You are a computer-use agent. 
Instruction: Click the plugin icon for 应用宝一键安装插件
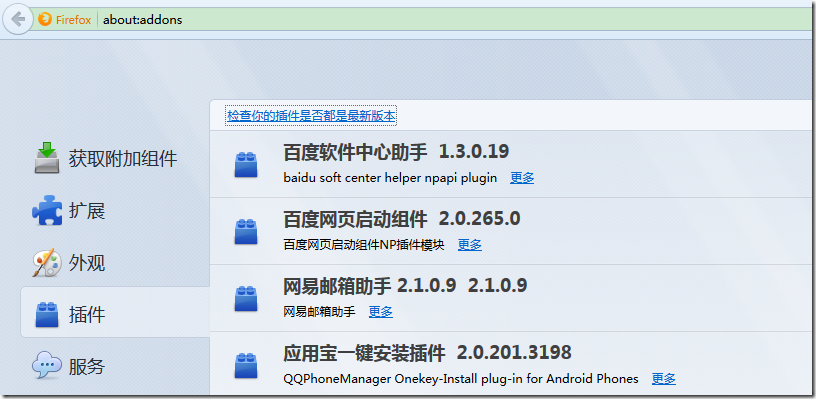point(246,366)
